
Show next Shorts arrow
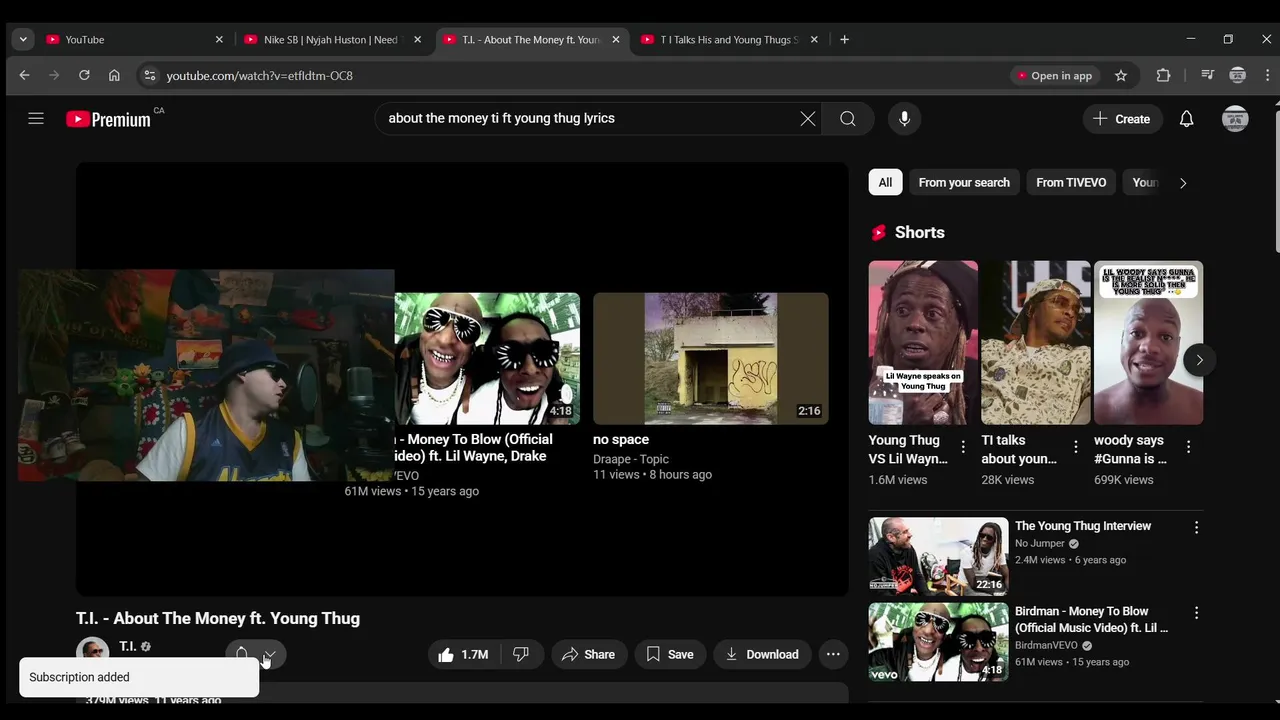1199,360
